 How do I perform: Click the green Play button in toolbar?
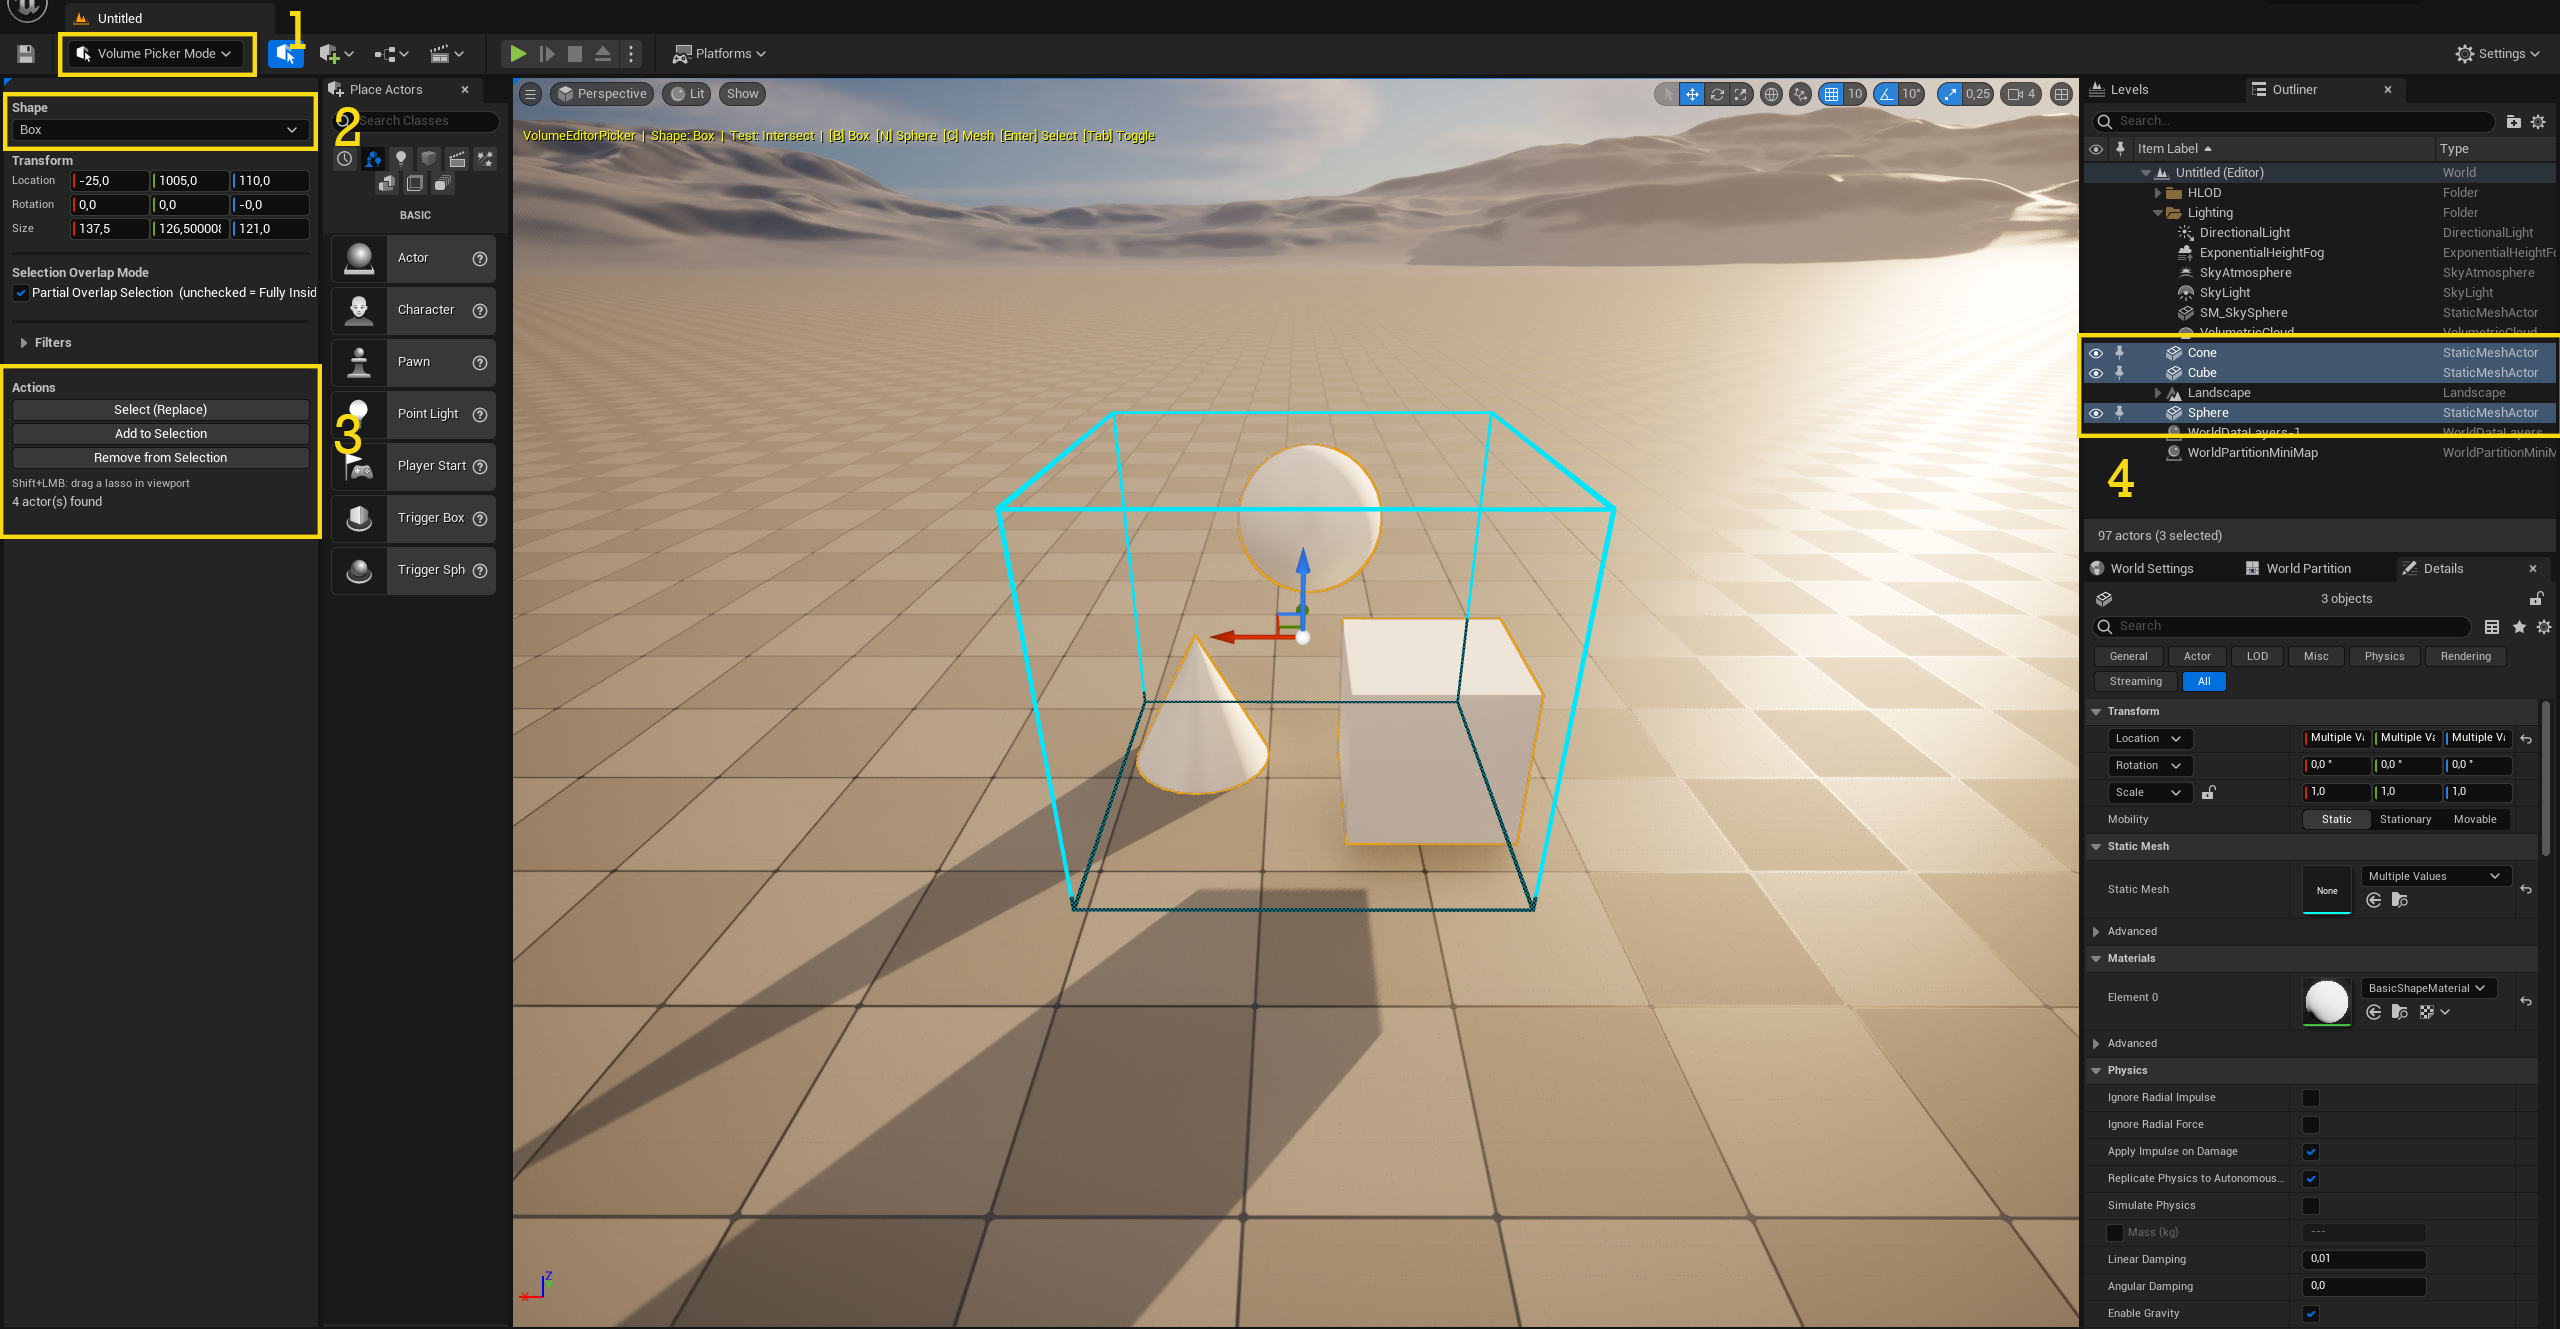[x=518, y=53]
